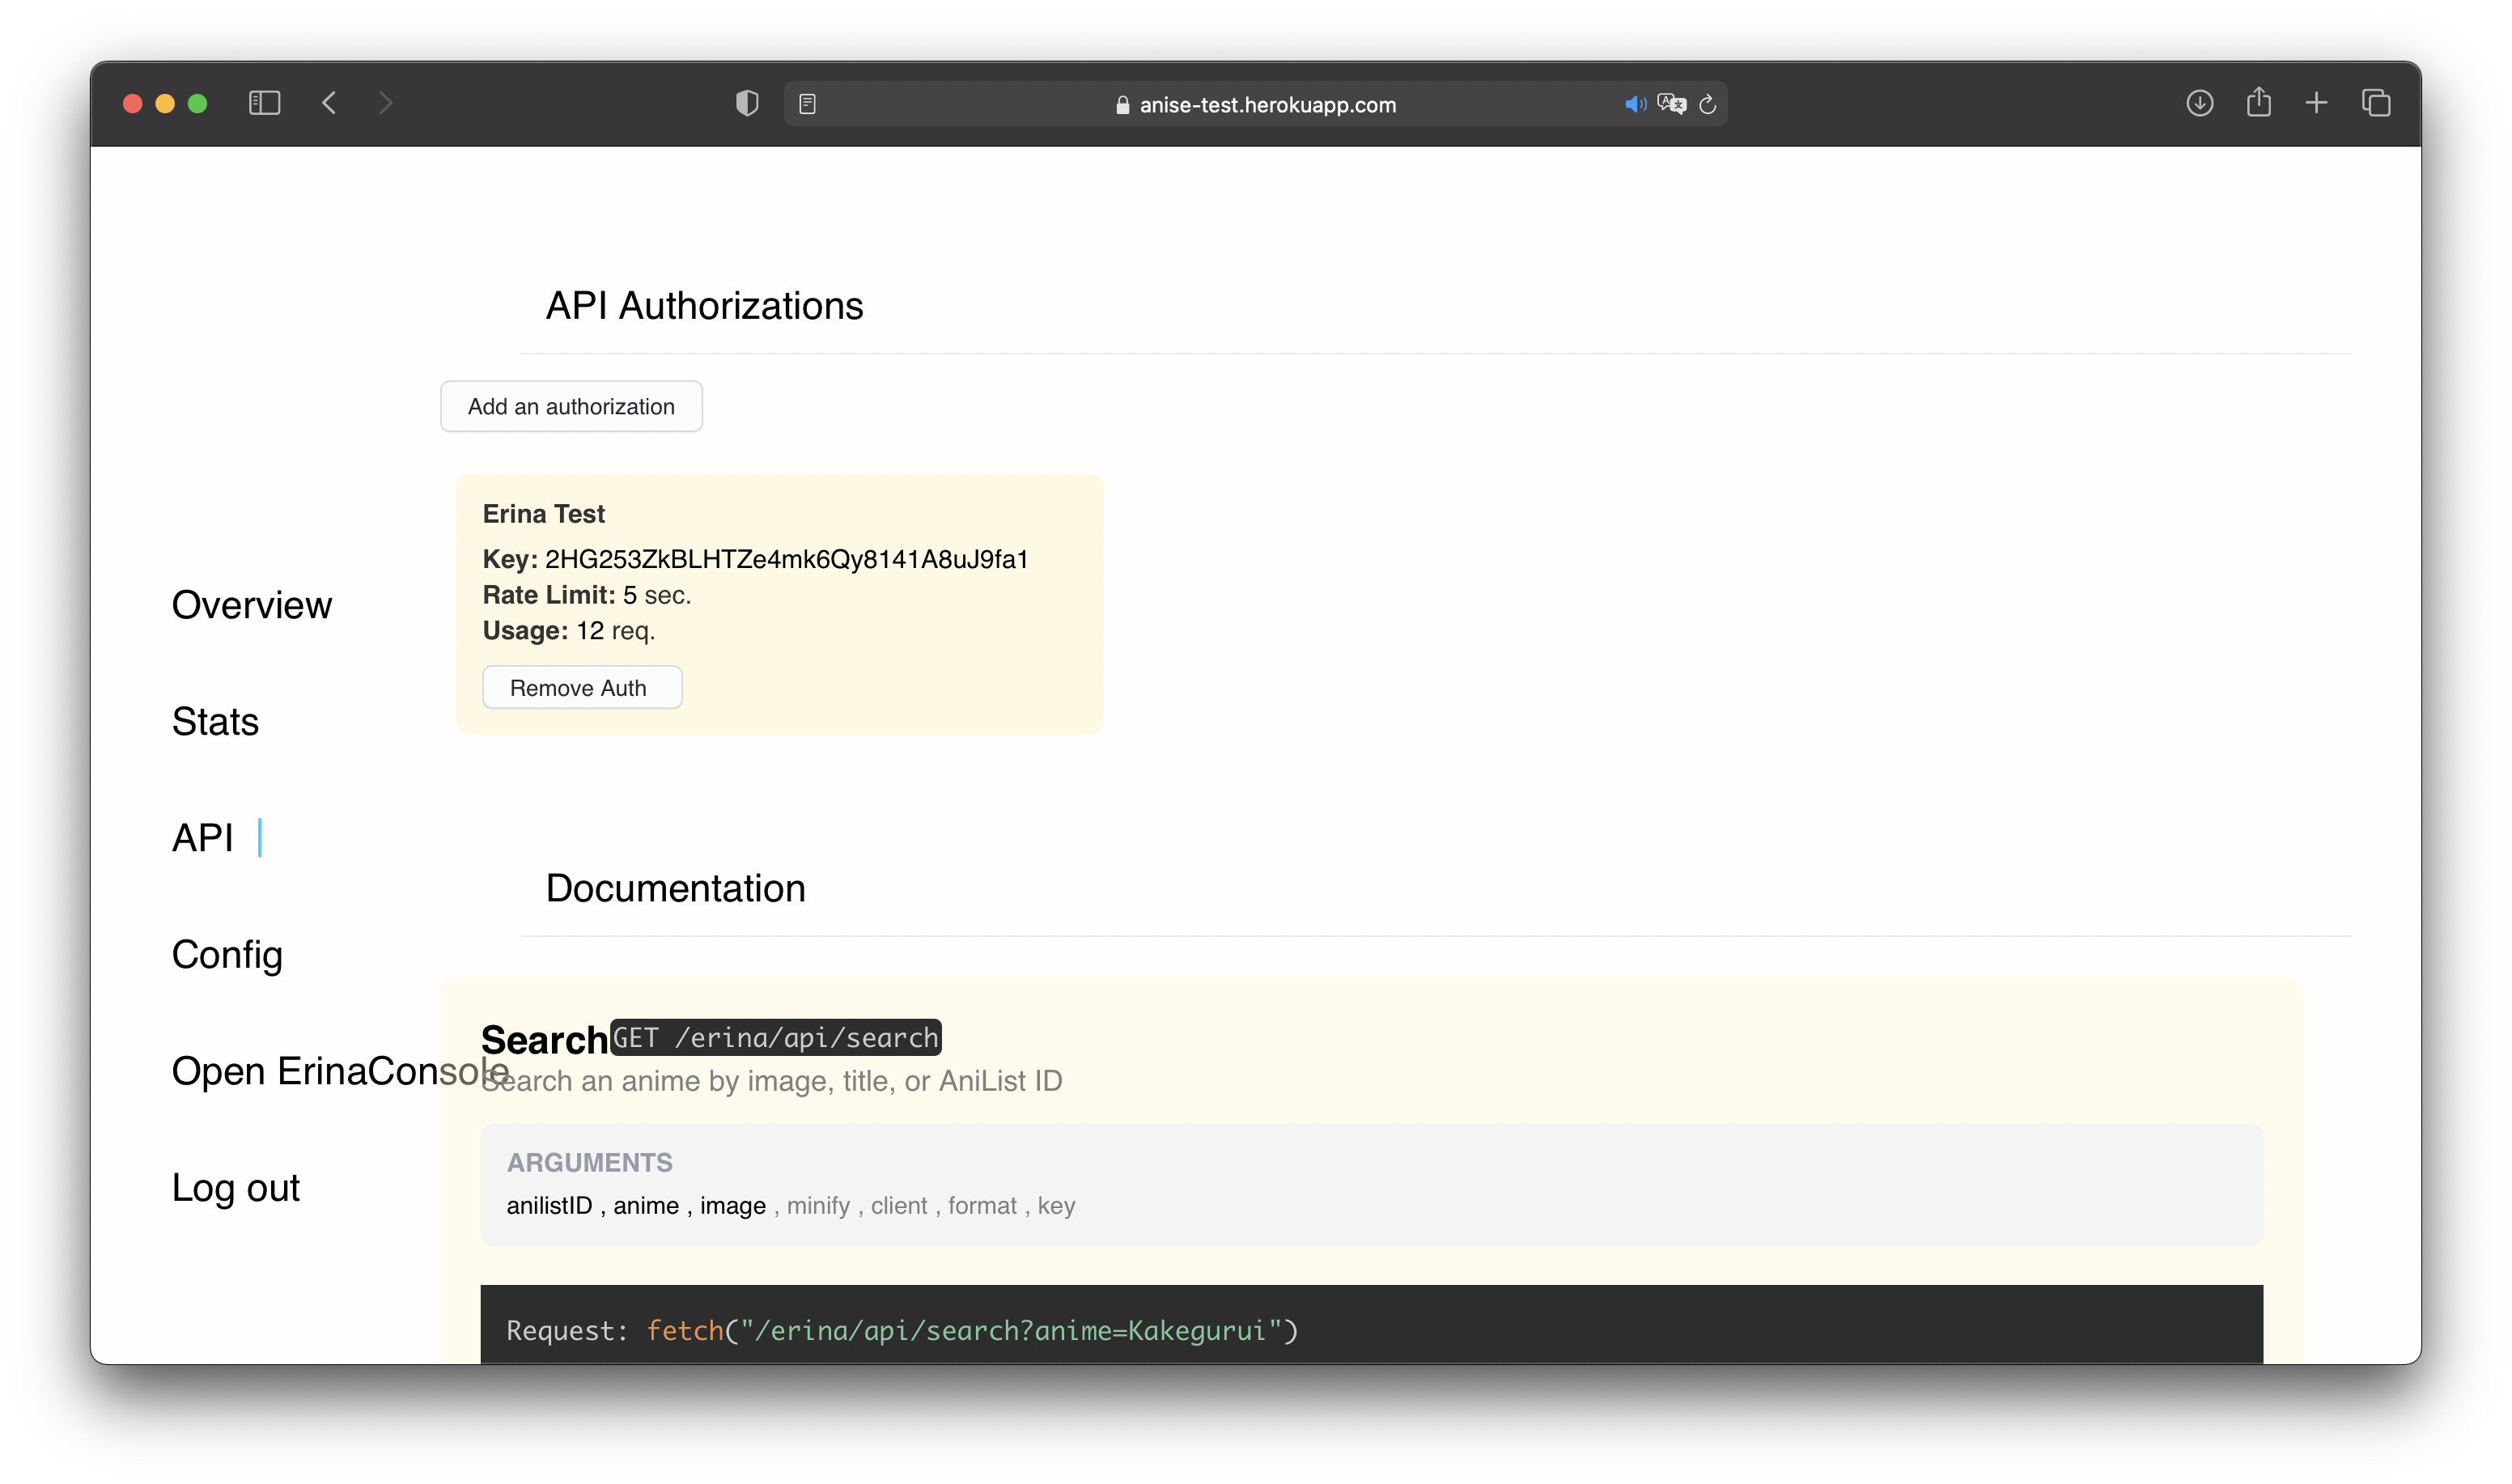Image resolution: width=2512 pixels, height=1484 pixels.
Task: Open ErinaConsole from the sidebar
Action: tap(340, 1071)
